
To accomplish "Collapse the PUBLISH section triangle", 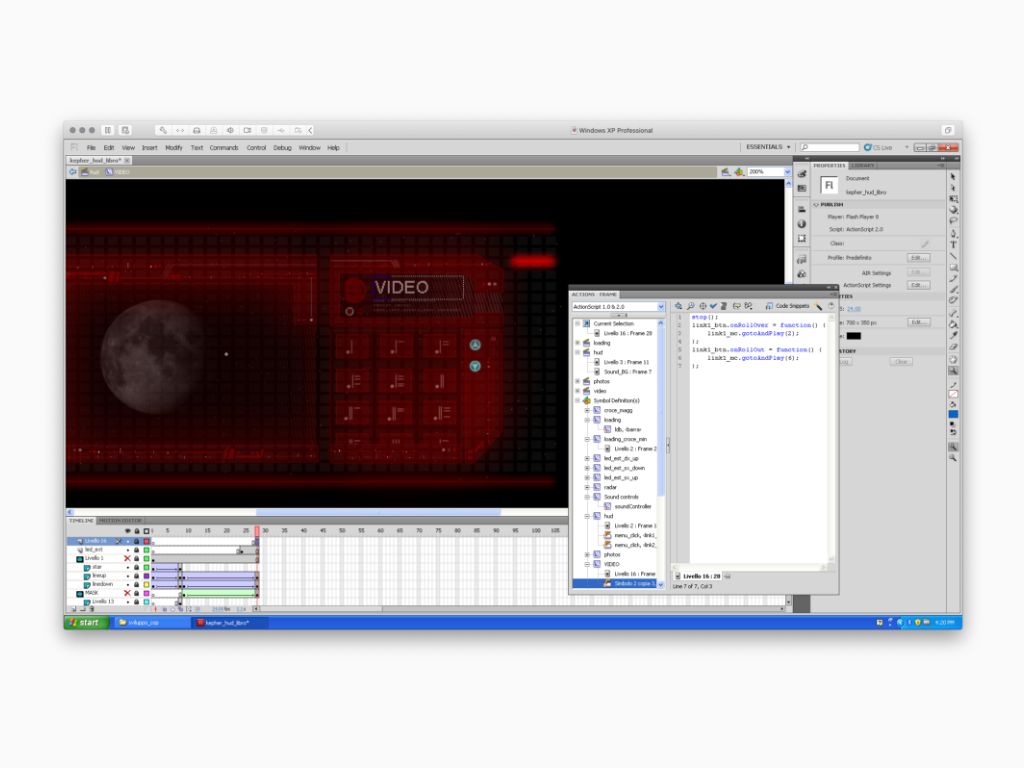I will pyautogui.click(x=816, y=204).
